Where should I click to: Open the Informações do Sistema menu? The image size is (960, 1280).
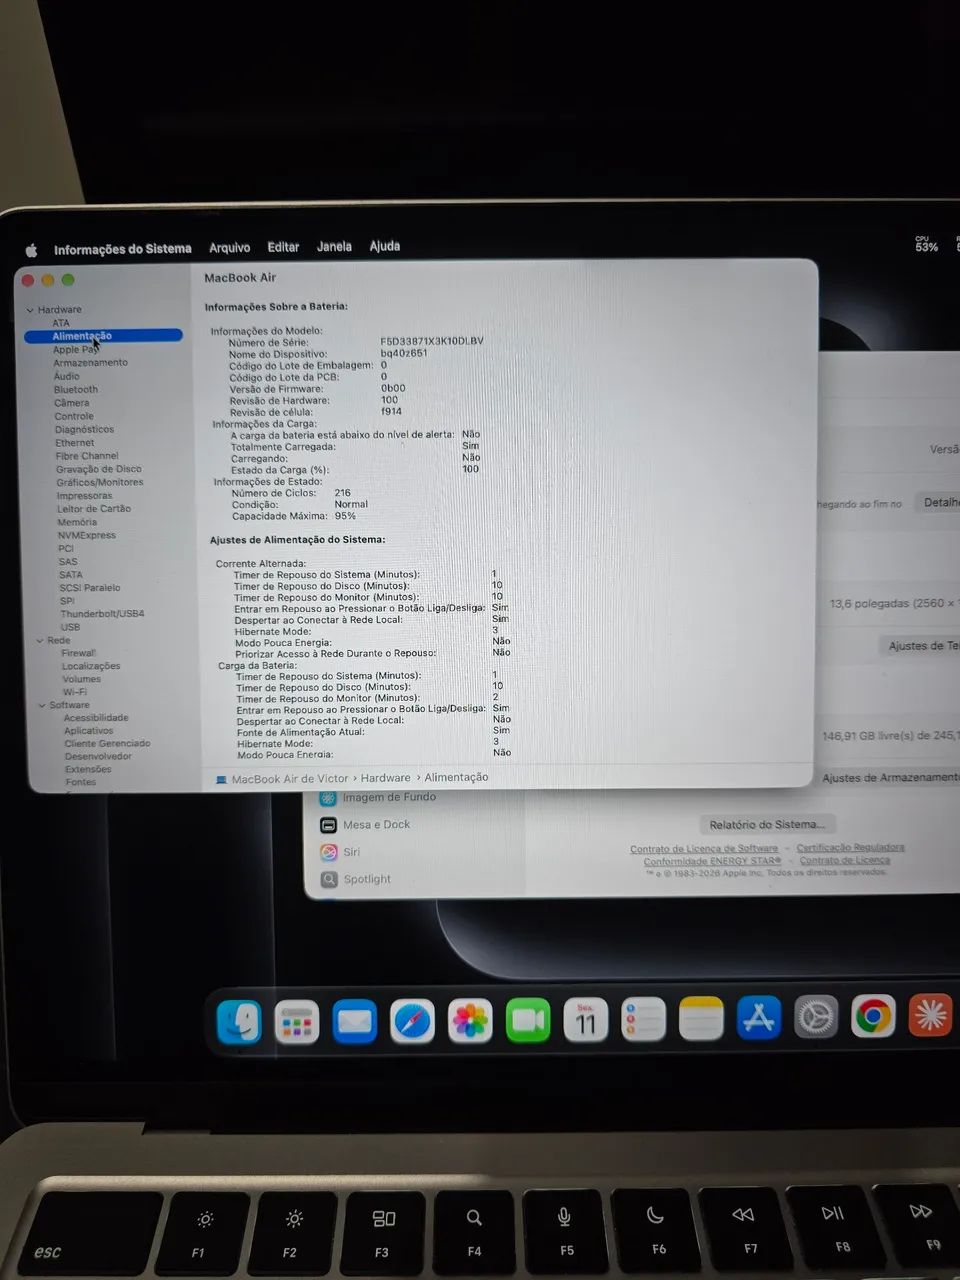[x=122, y=249]
